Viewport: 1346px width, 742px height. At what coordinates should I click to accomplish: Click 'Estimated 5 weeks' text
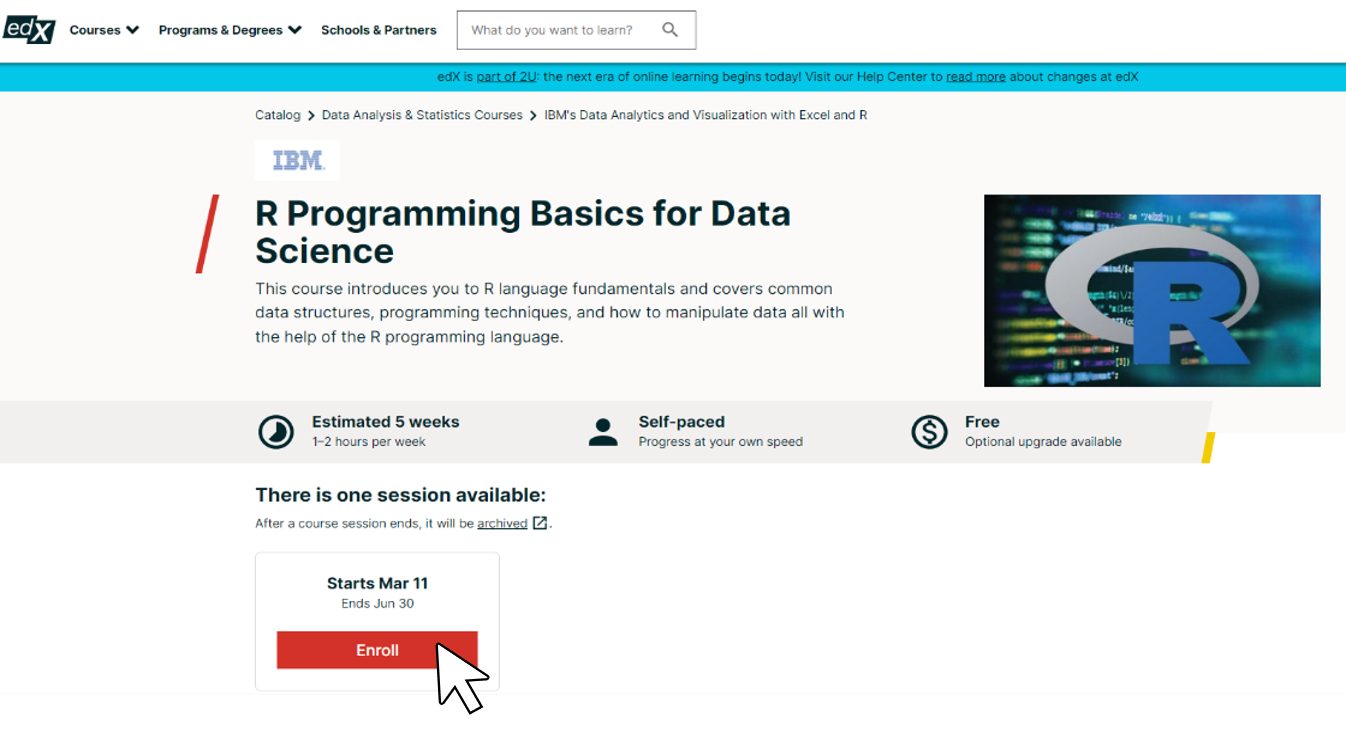coord(386,422)
